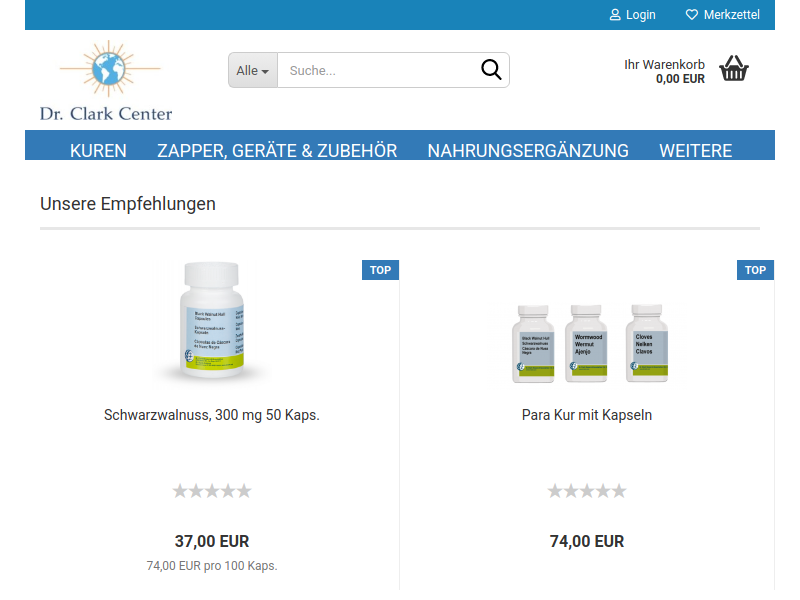Click the search magnifier icon
The image size is (800, 600).
(491, 70)
